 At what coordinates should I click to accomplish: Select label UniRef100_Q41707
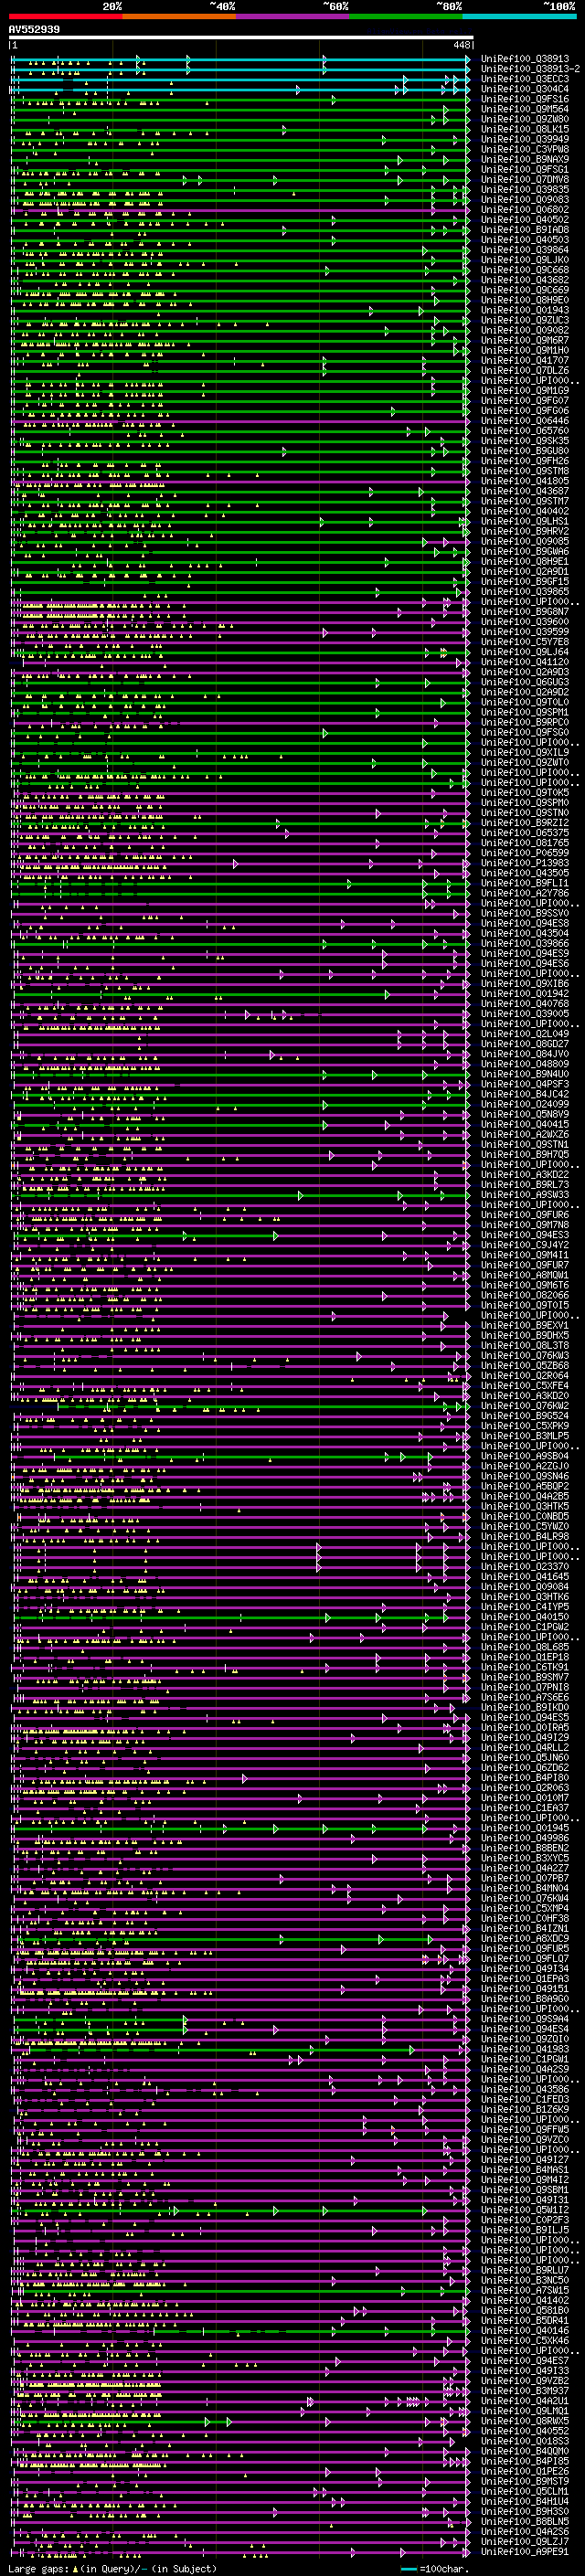(x=525, y=360)
